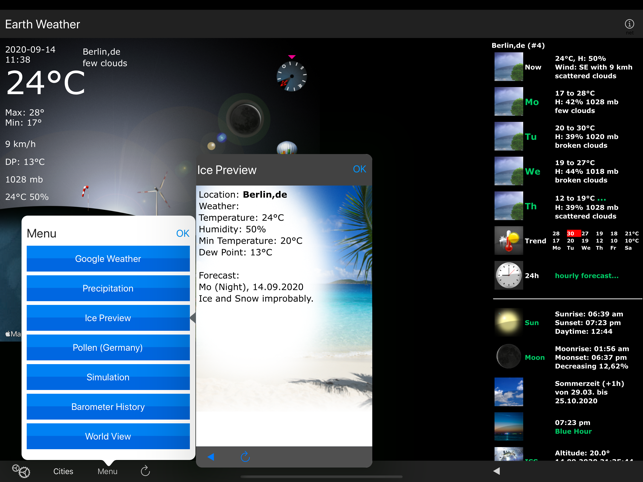Select the We forecast thumbnail
The width and height of the screenshot is (643, 482).
[508, 171]
